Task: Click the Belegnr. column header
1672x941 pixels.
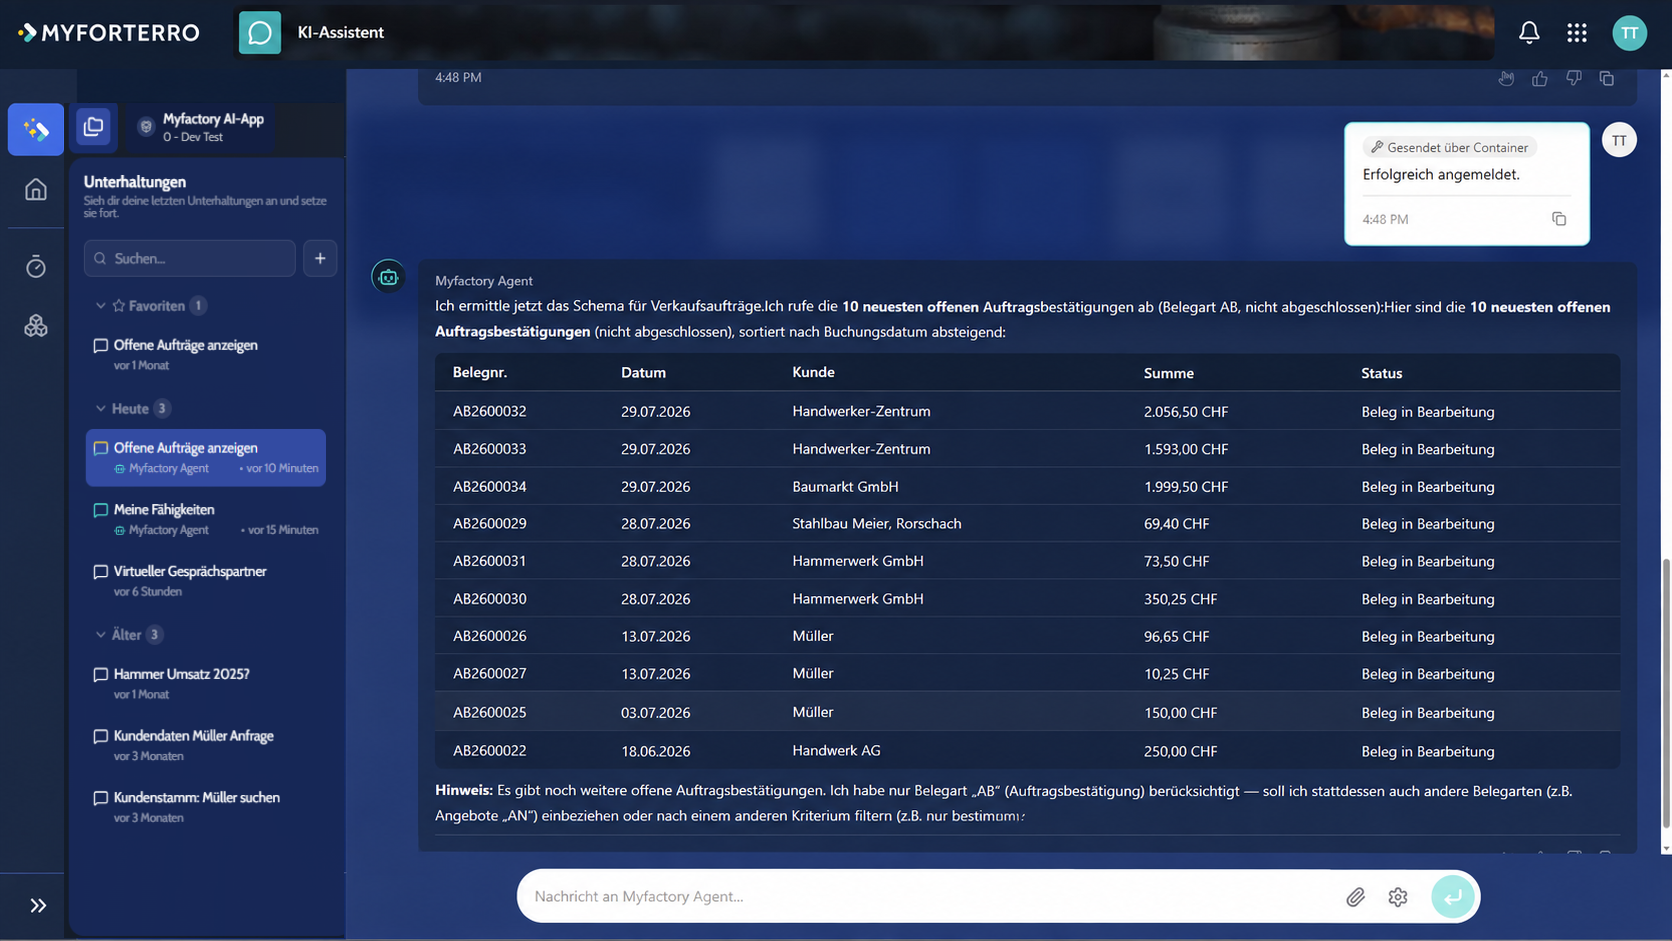Action: pyautogui.click(x=480, y=372)
